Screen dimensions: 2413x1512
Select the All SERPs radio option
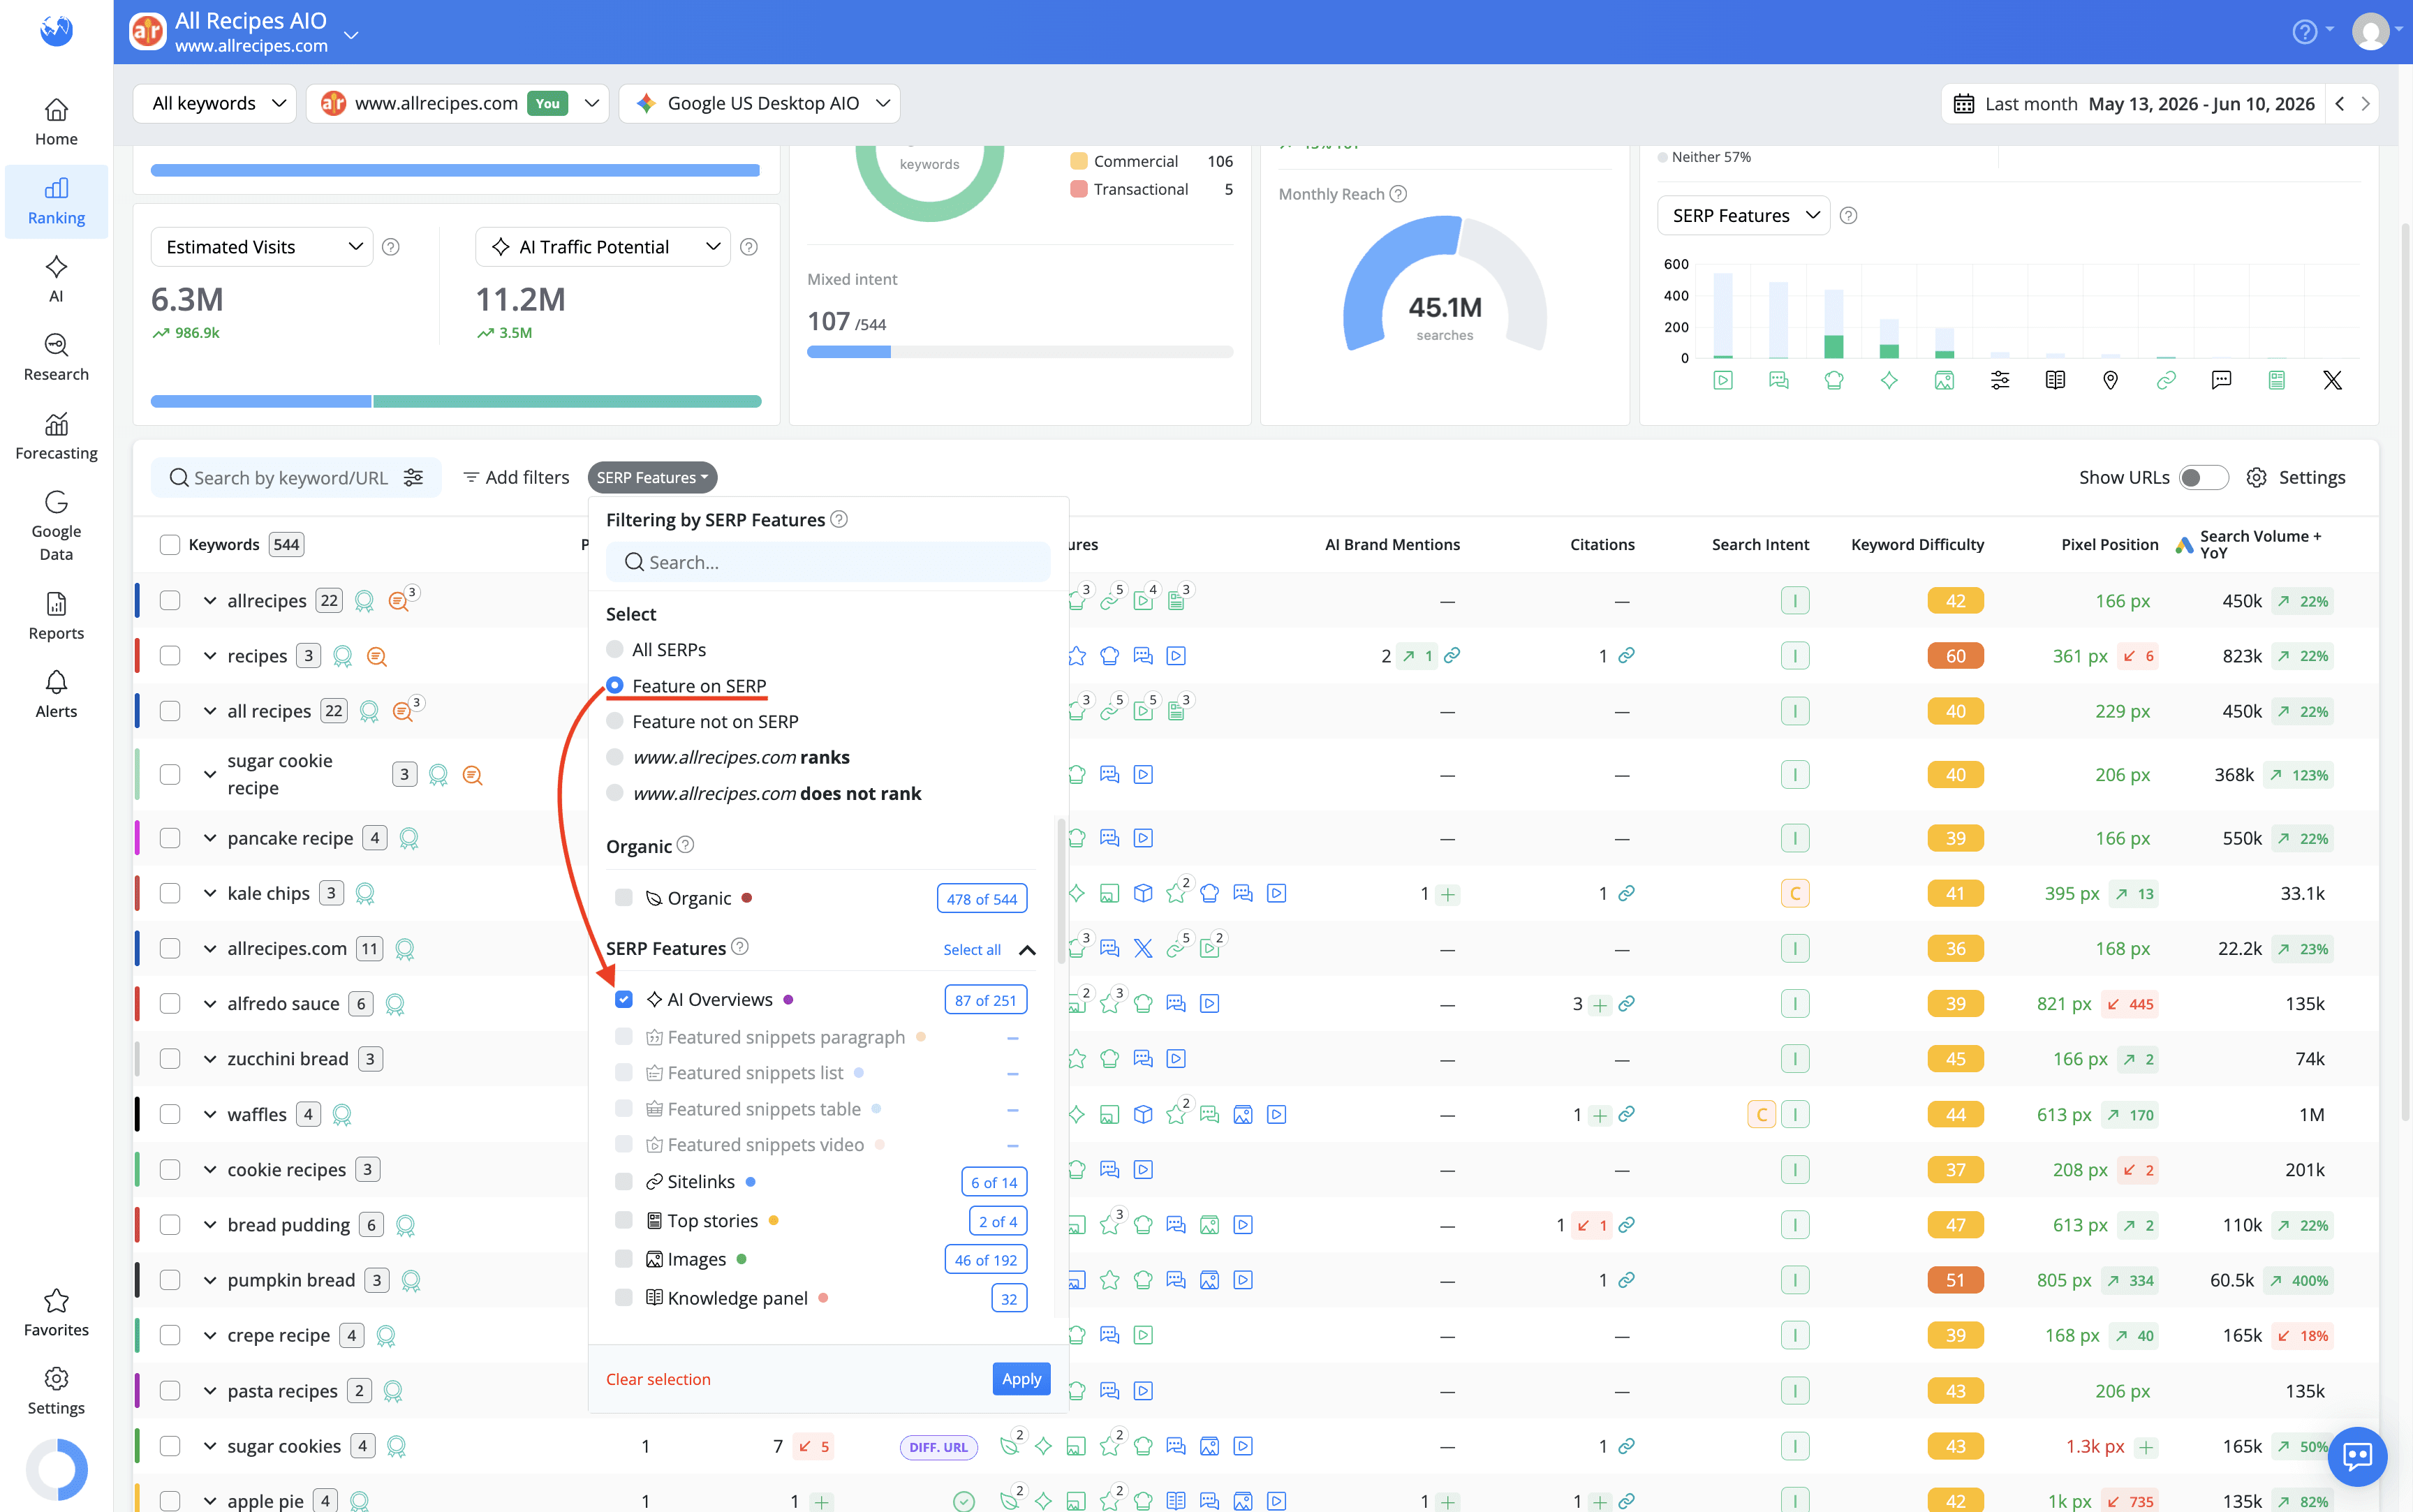615,649
